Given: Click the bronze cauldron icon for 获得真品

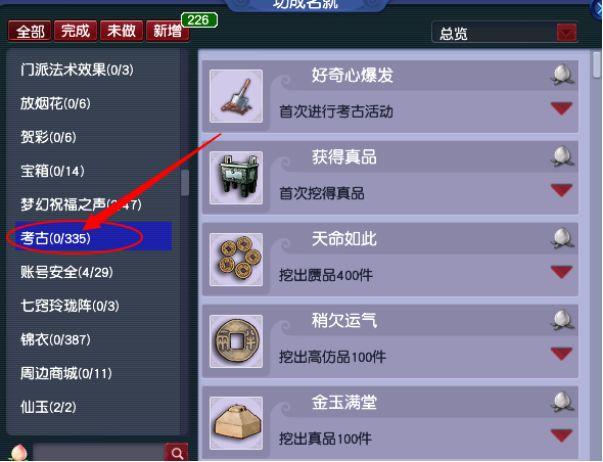Looking at the screenshot, I should coord(236,178).
